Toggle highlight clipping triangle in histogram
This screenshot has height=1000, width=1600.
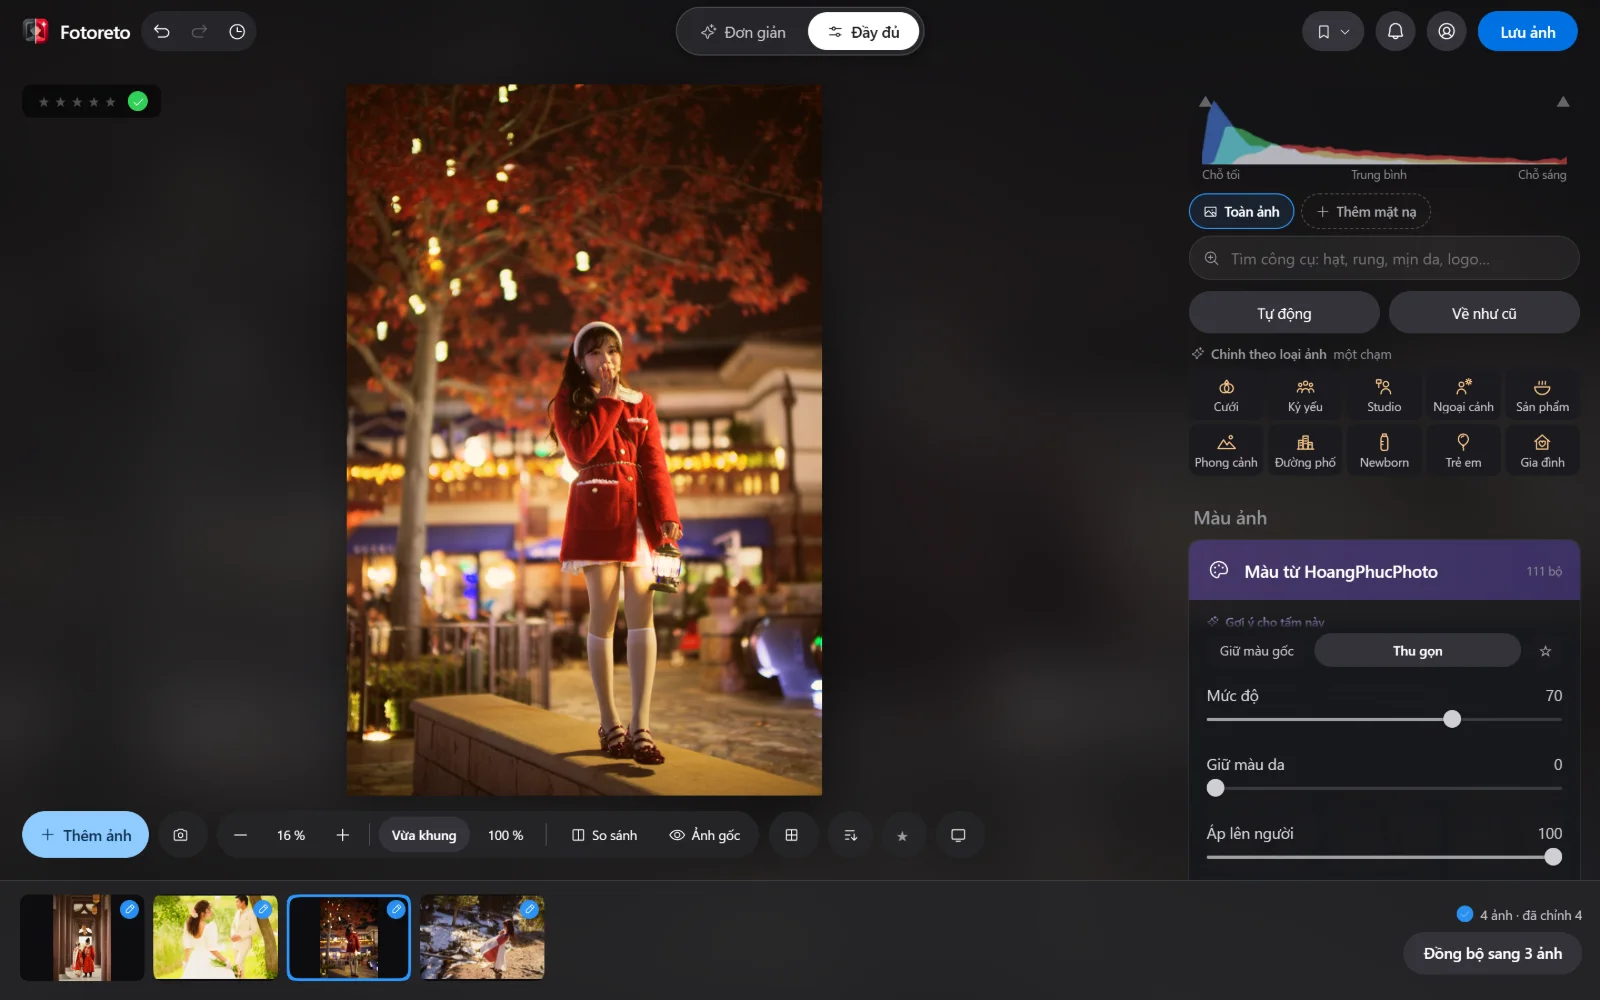[x=1563, y=102]
